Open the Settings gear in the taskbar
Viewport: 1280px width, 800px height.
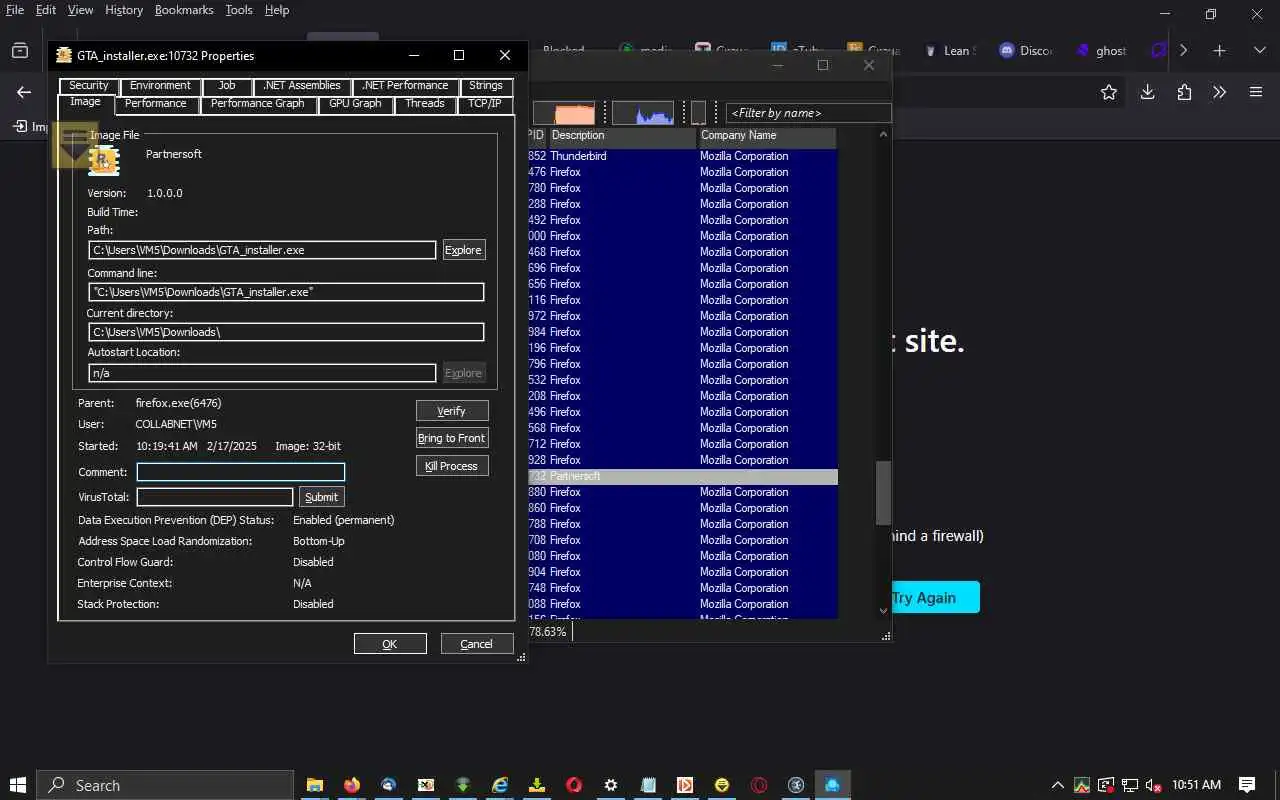(611, 785)
